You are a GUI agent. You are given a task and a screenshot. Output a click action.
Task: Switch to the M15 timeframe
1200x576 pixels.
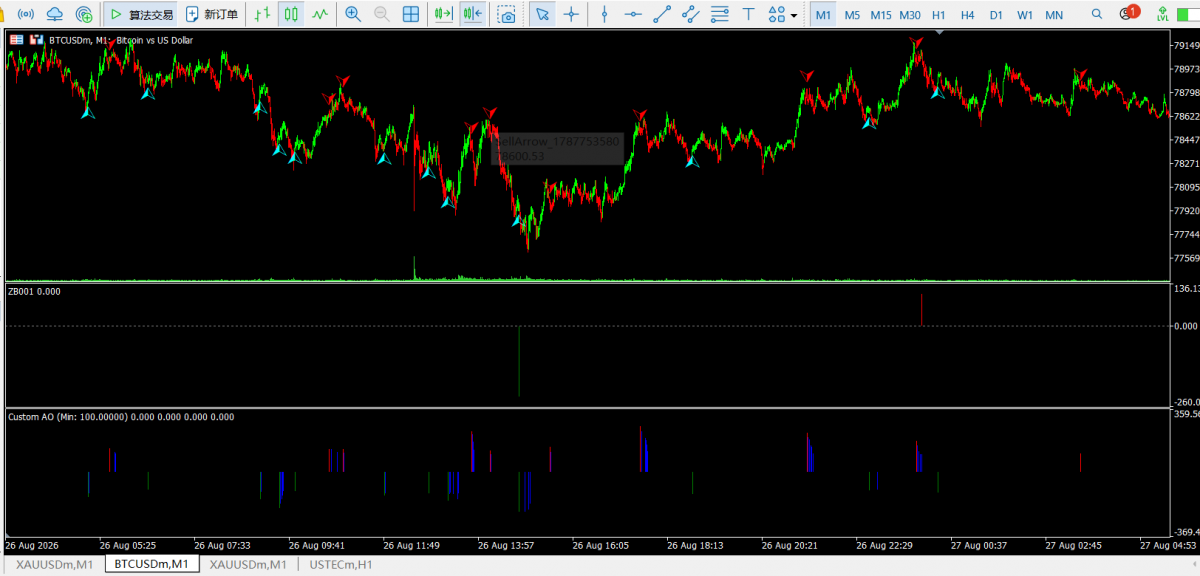pos(881,15)
